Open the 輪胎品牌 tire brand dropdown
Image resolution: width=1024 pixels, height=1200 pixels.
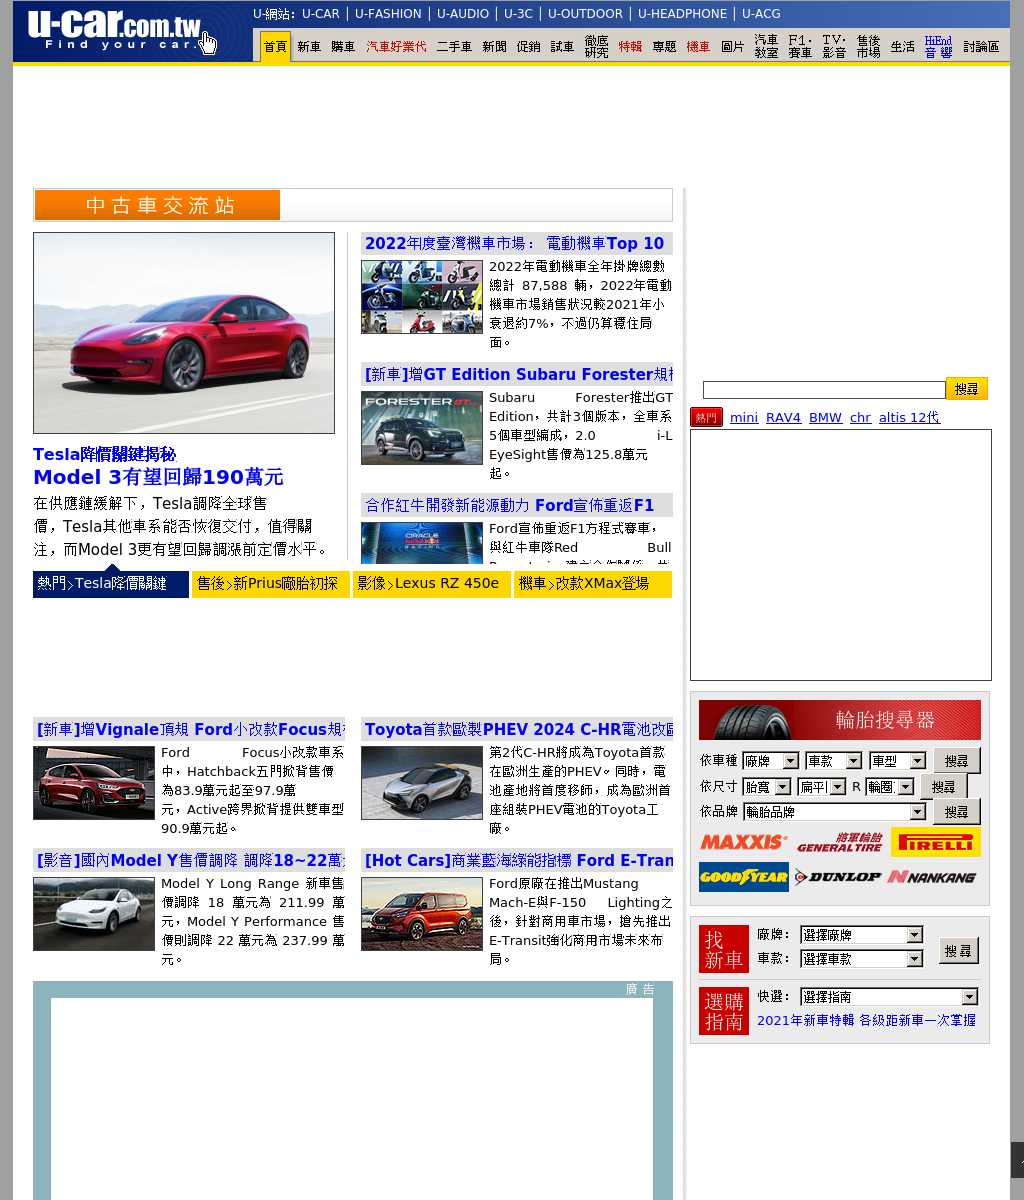click(x=834, y=812)
